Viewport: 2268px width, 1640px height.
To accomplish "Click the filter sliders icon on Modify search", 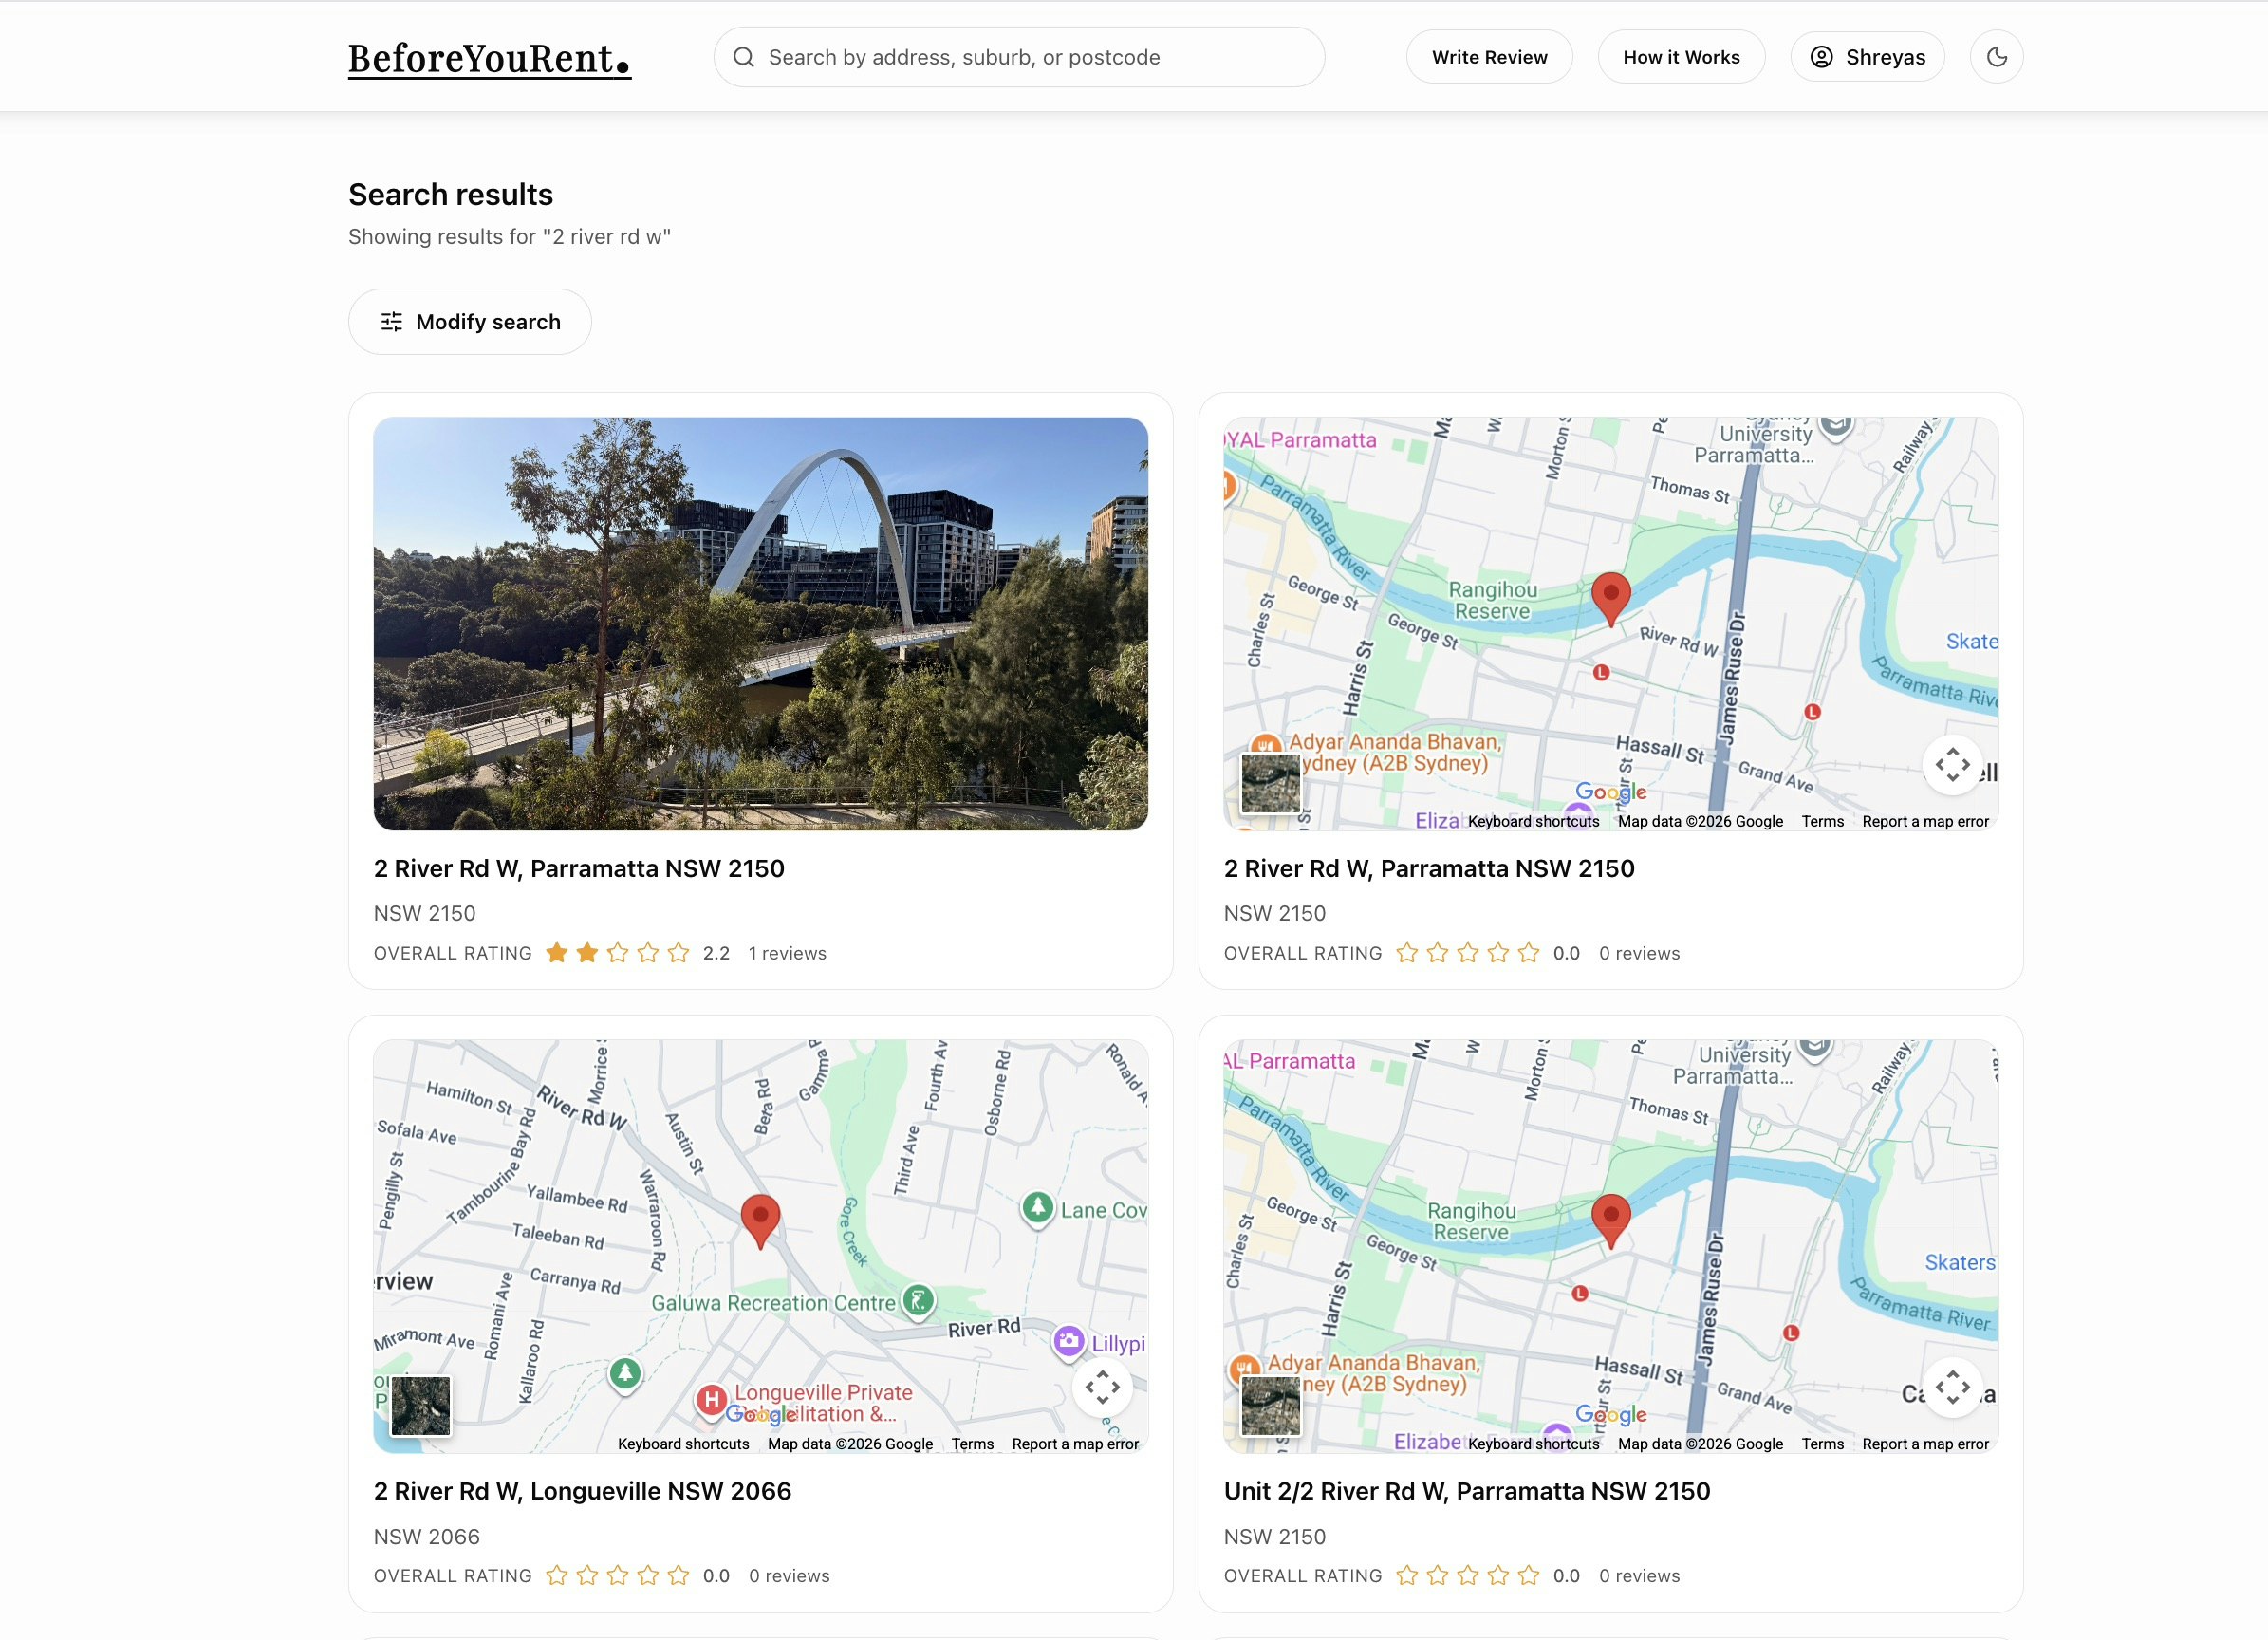I will point(392,321).
